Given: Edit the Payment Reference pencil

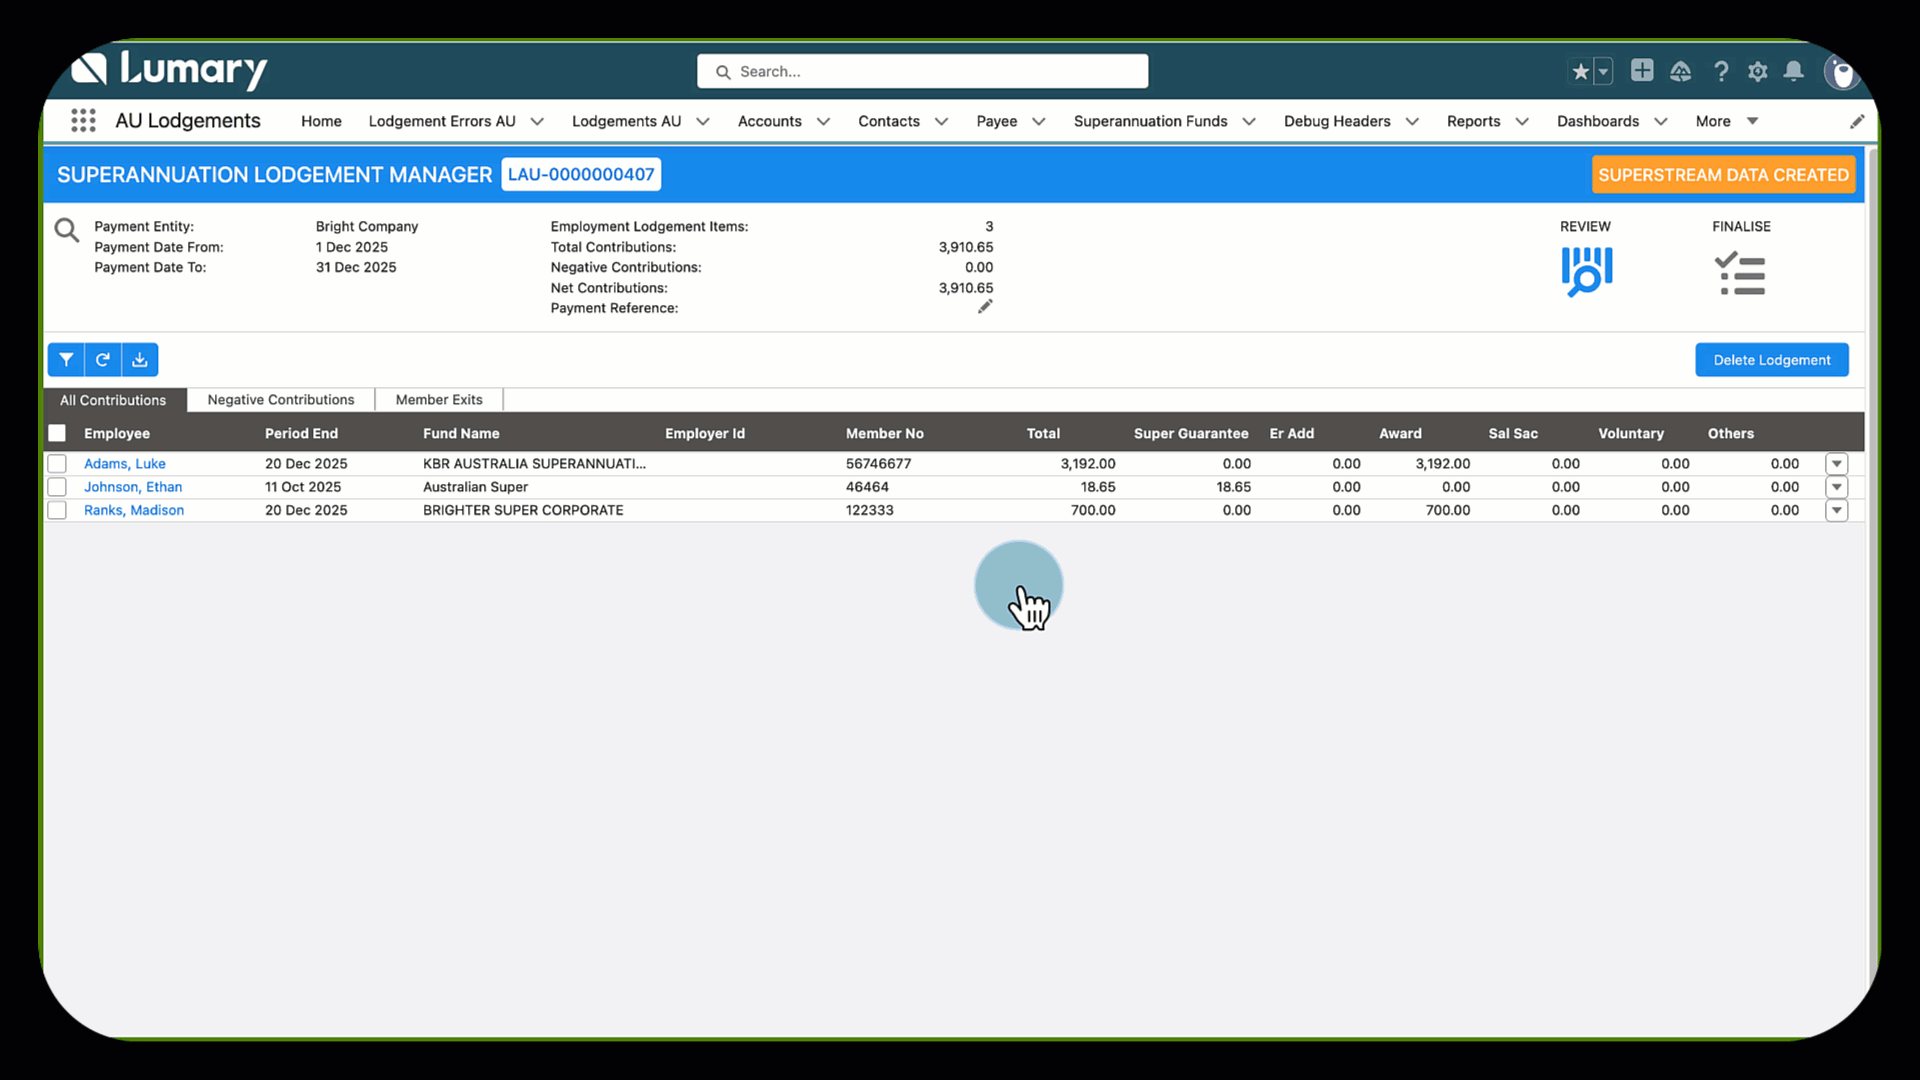Looking at the screenshot, I should pyautogui.click(x=985, y=307).
